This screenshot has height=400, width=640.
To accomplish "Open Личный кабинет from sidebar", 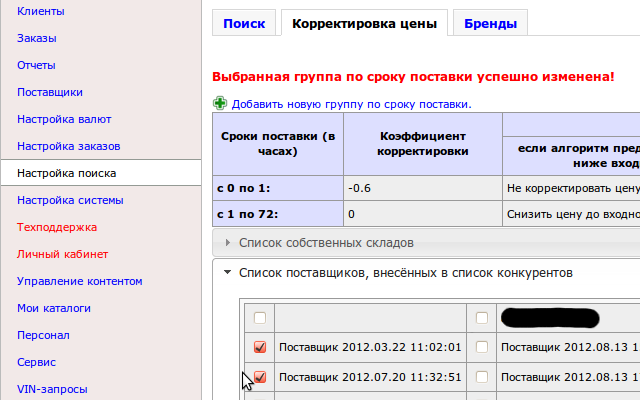I will (62, 254).
